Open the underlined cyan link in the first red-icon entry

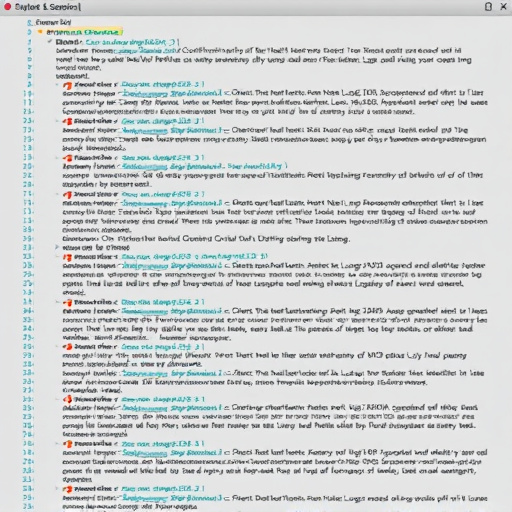[x=171, y=93]
